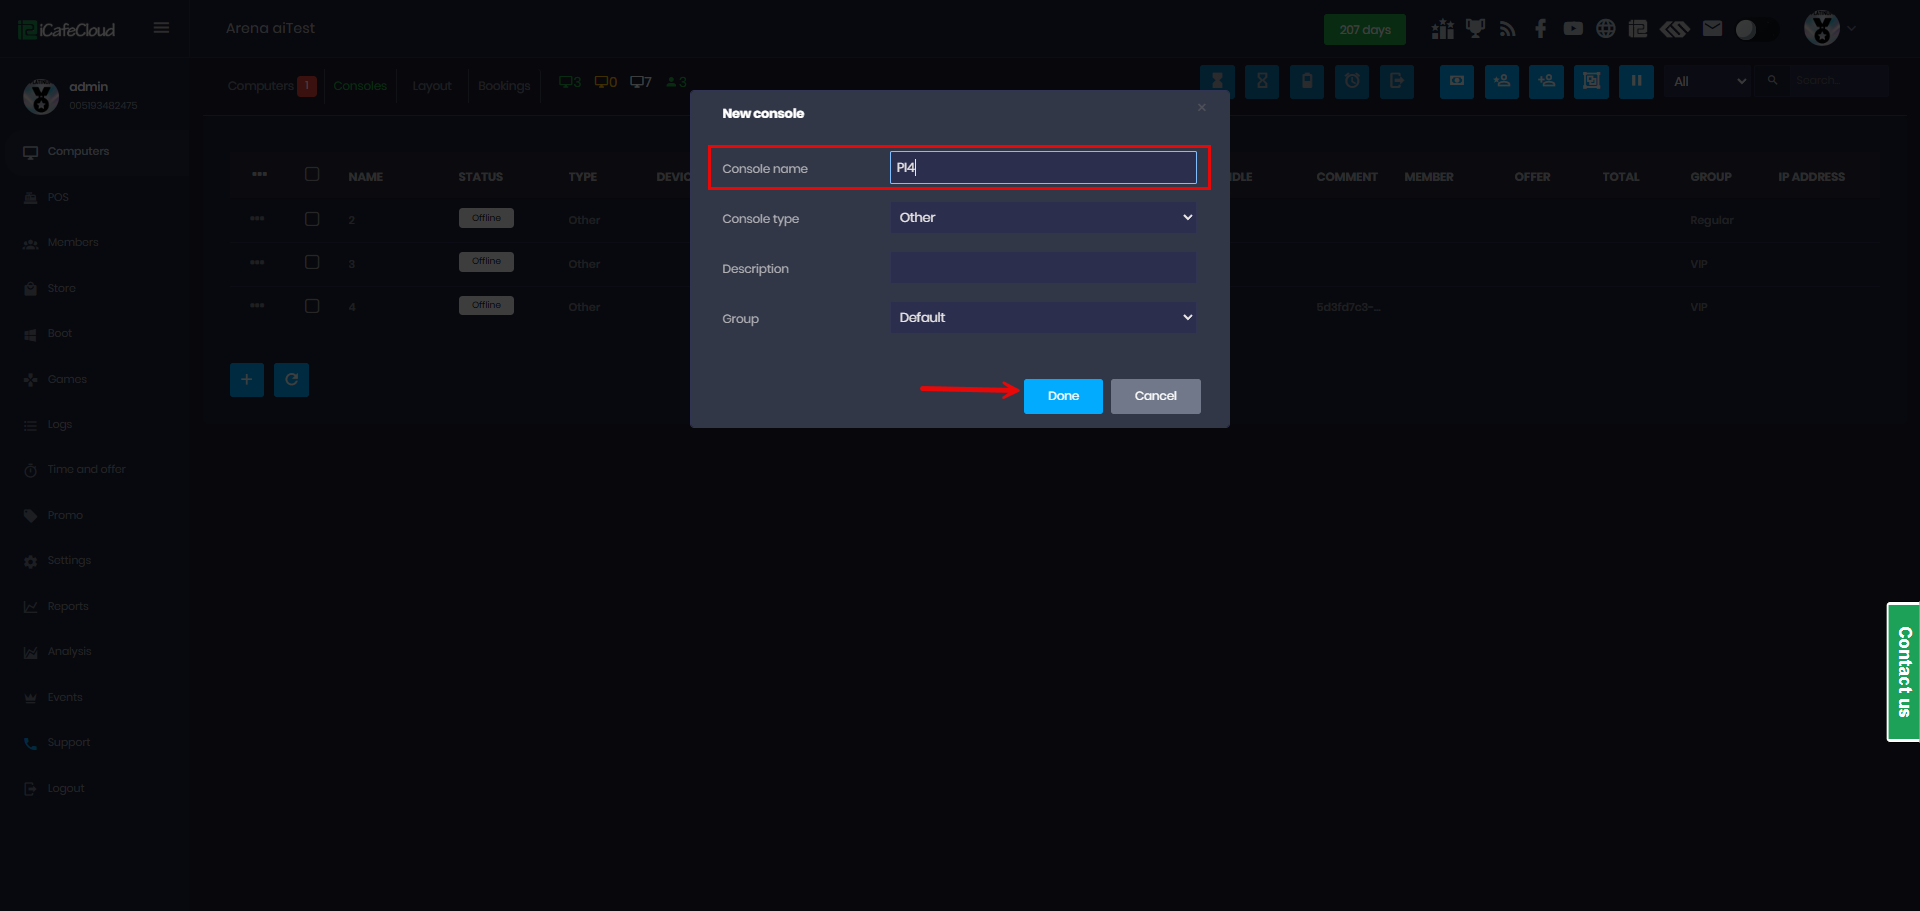Tick the select-all checkbox in table header
The height and width of the screenshot is (911, 1920).
coord(312,175)
